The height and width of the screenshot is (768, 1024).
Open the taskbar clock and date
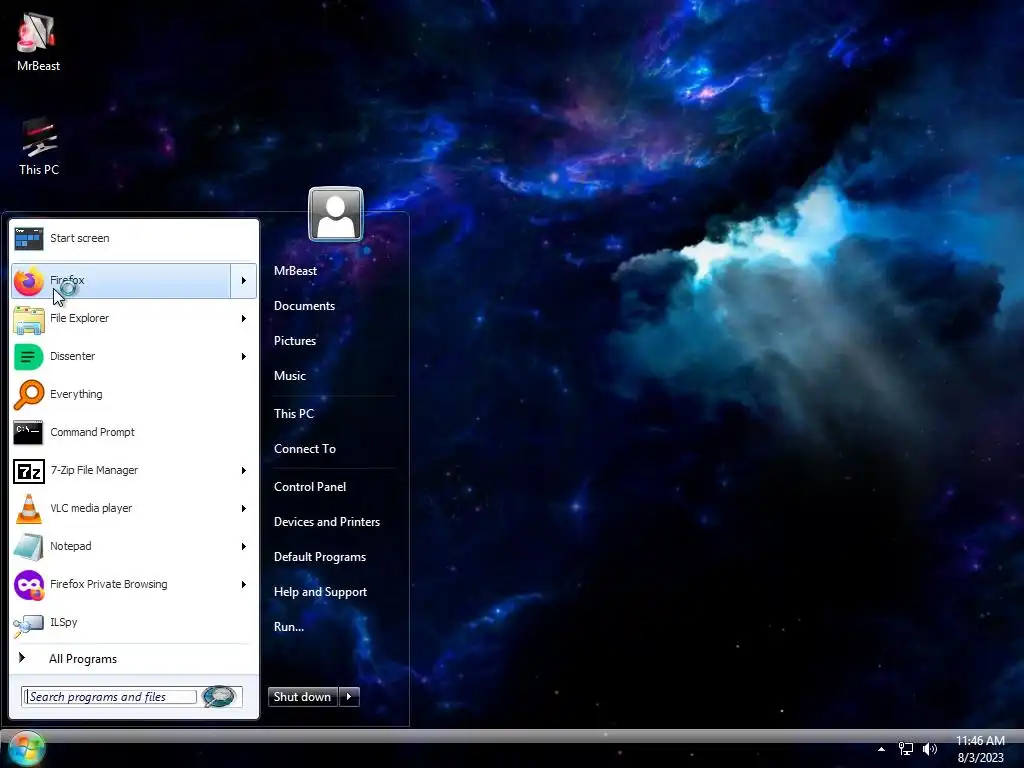click(x=980, y=749)
